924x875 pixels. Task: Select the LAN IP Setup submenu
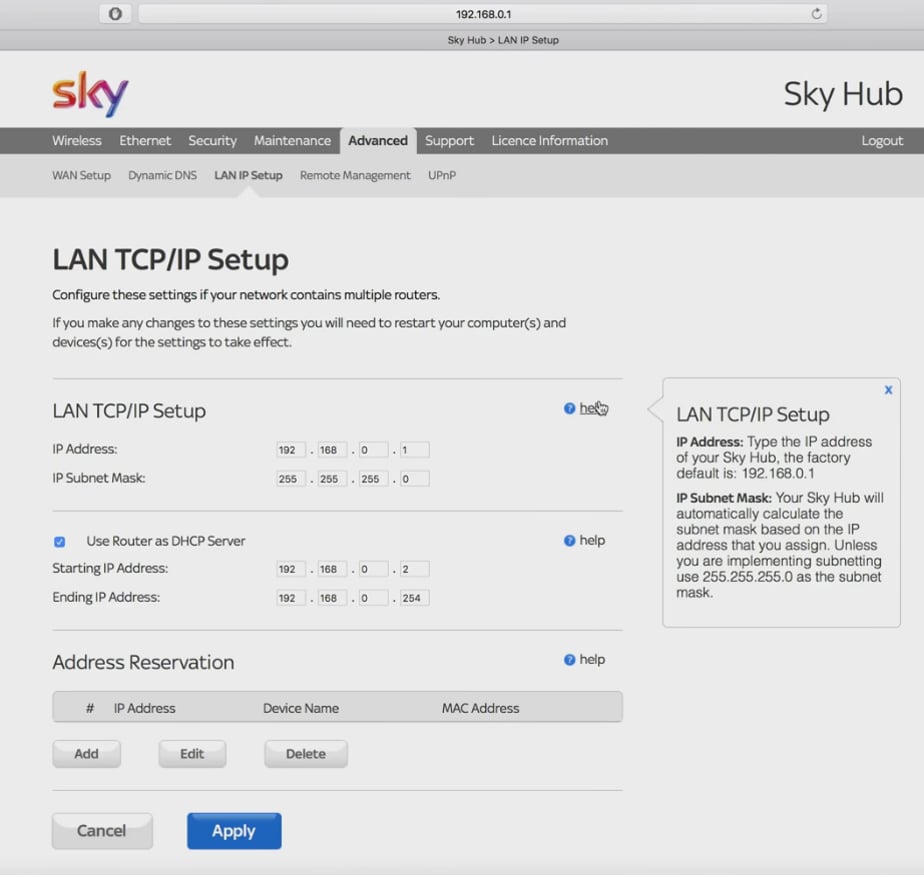point(248,176)
